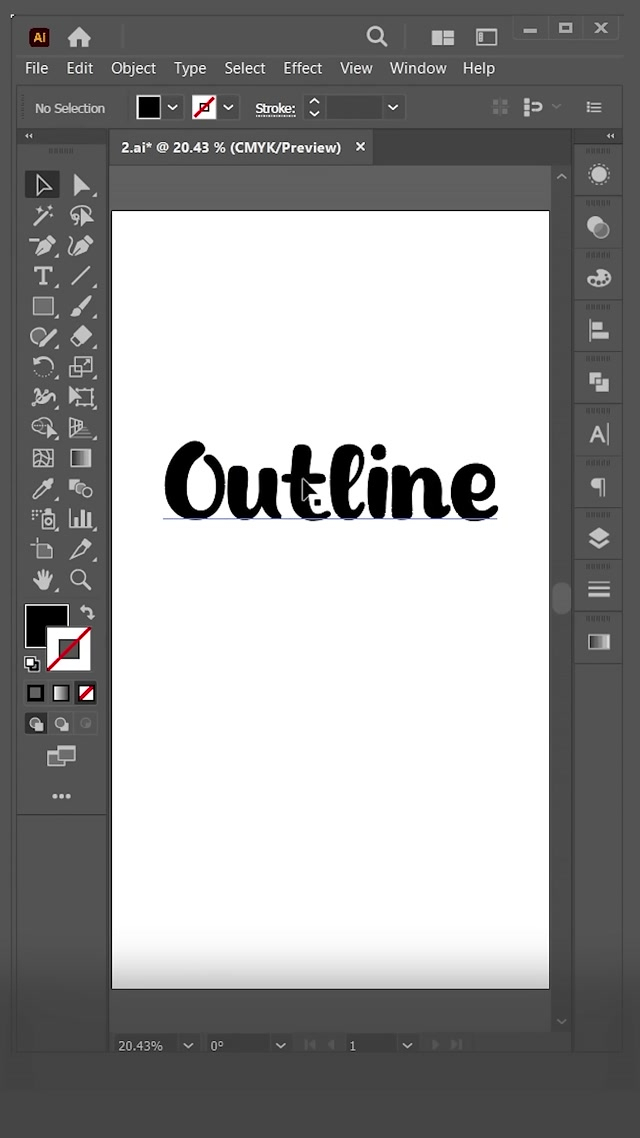Pick the Eyedropper tool
This screenshot has height=1138, width=640.
(43, 488)
